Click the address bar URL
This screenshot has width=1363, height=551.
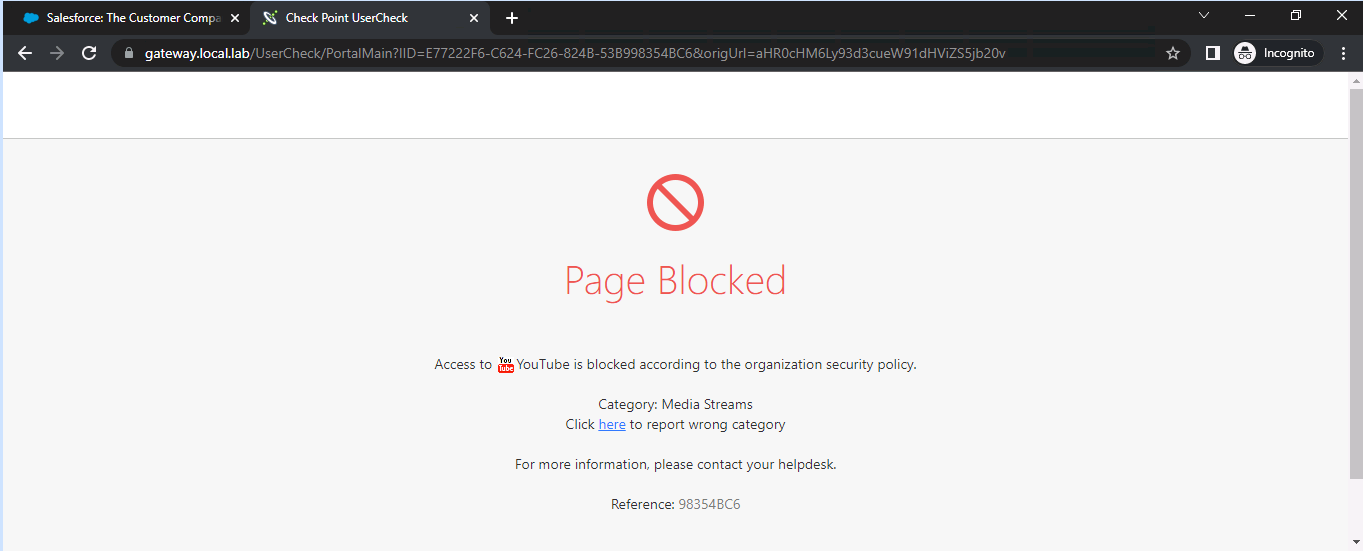575,53
